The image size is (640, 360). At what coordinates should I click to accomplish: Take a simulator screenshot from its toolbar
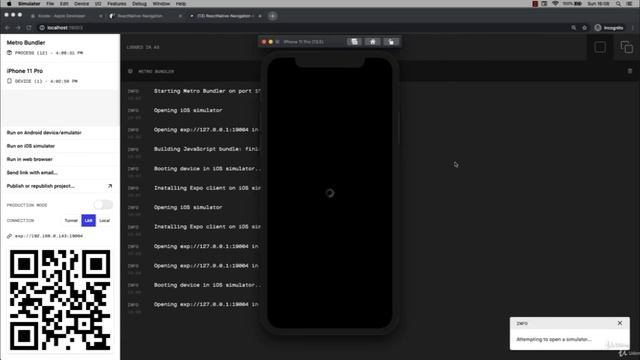pos(354,42)
